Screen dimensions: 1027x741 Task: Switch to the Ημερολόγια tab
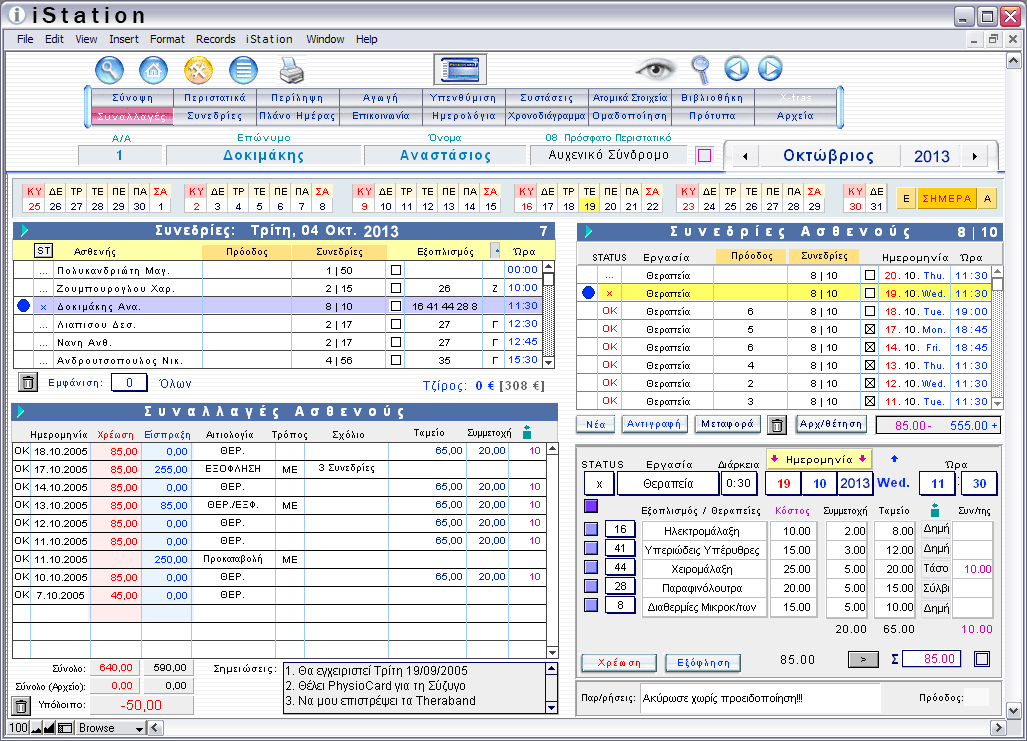[x=464, y=116]
